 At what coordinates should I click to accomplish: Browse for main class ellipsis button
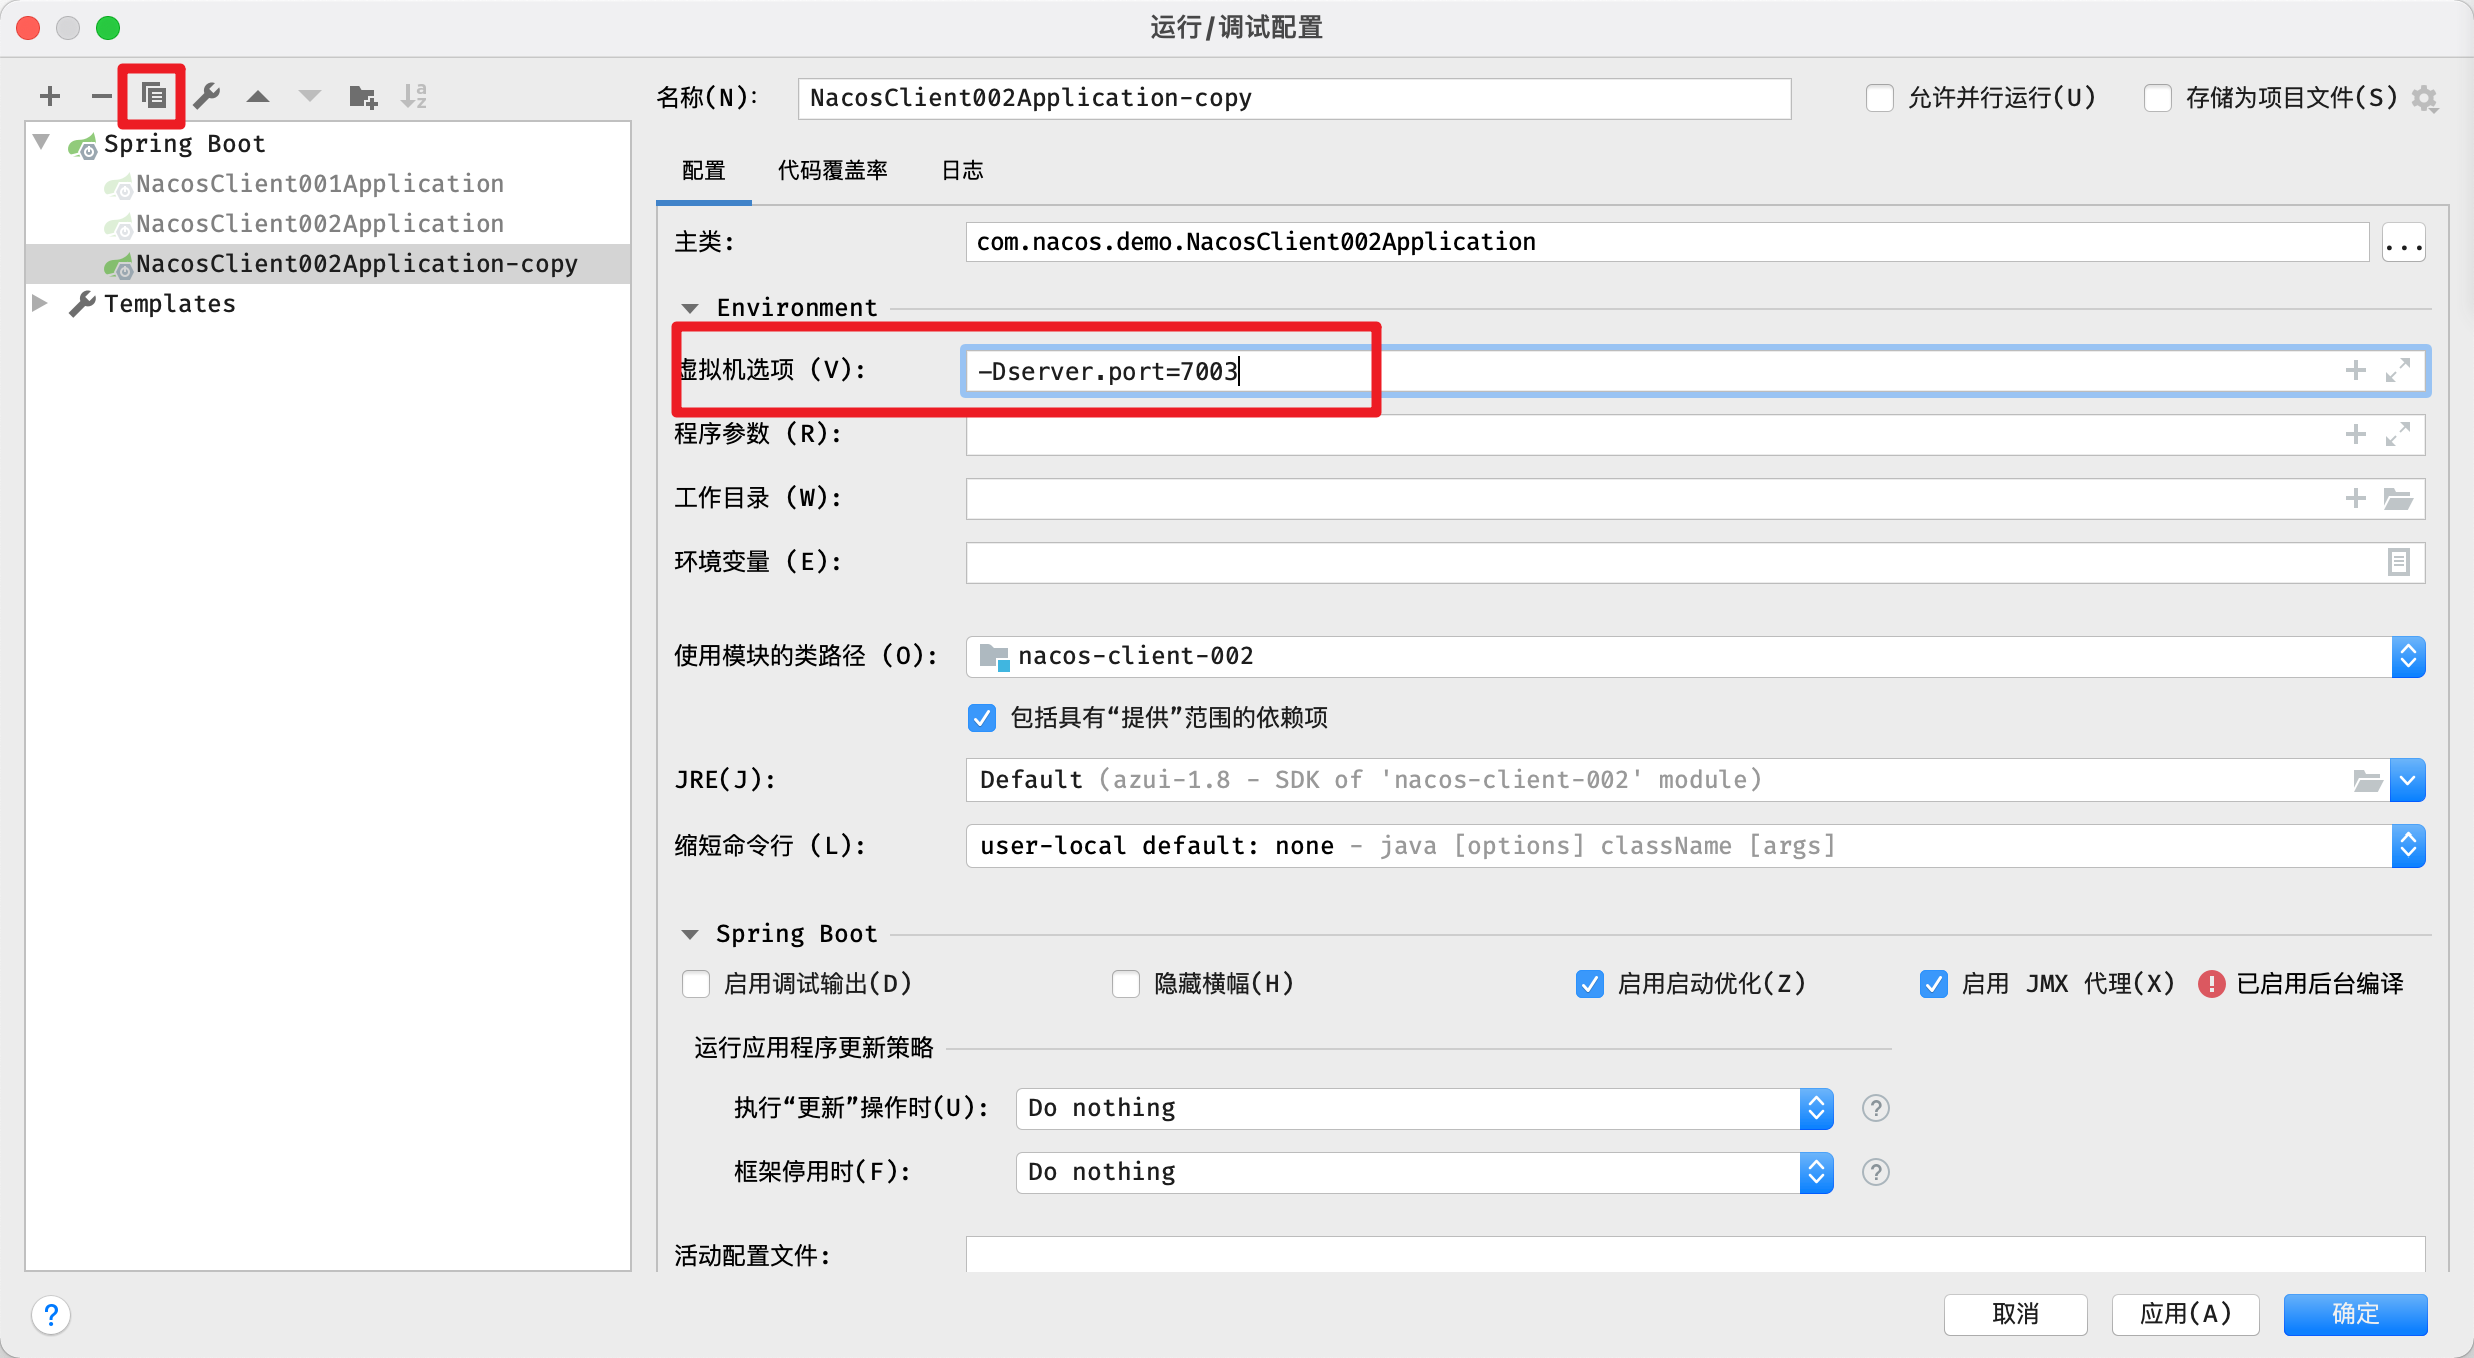2404,242
